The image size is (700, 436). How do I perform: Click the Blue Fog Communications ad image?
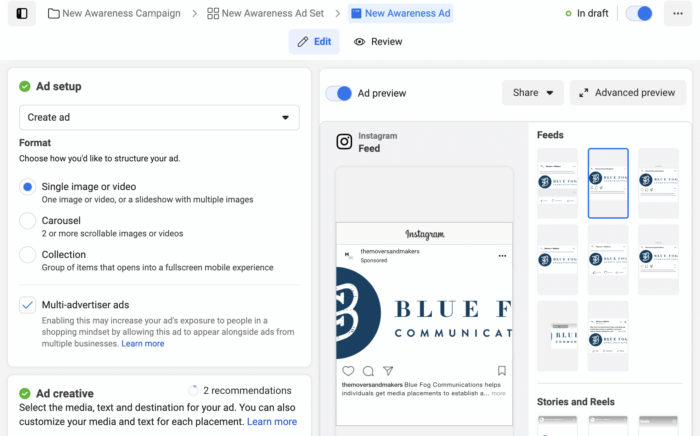coord(425,313)
